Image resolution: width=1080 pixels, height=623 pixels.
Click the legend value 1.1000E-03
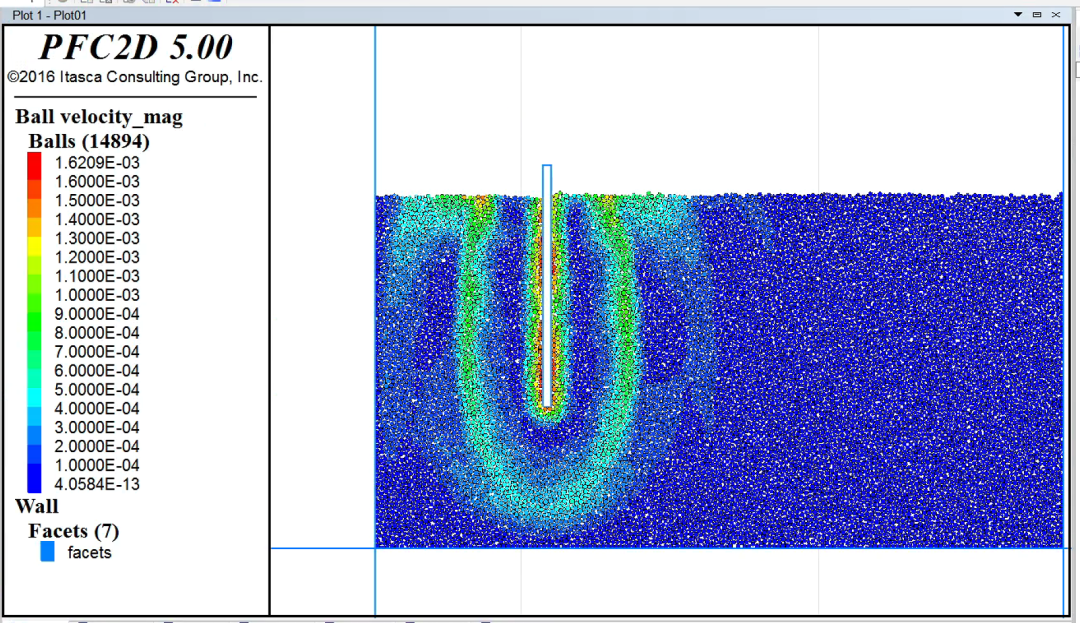[x=97, y=276]
